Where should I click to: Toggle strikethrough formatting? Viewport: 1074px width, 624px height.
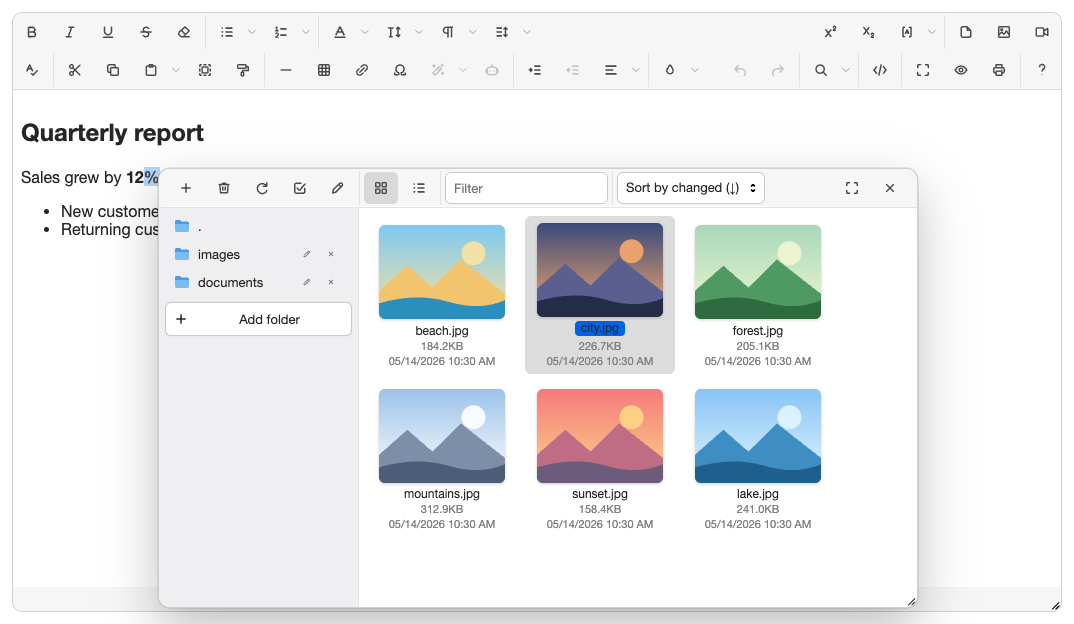pyautogui.click(x=146, y=32)
